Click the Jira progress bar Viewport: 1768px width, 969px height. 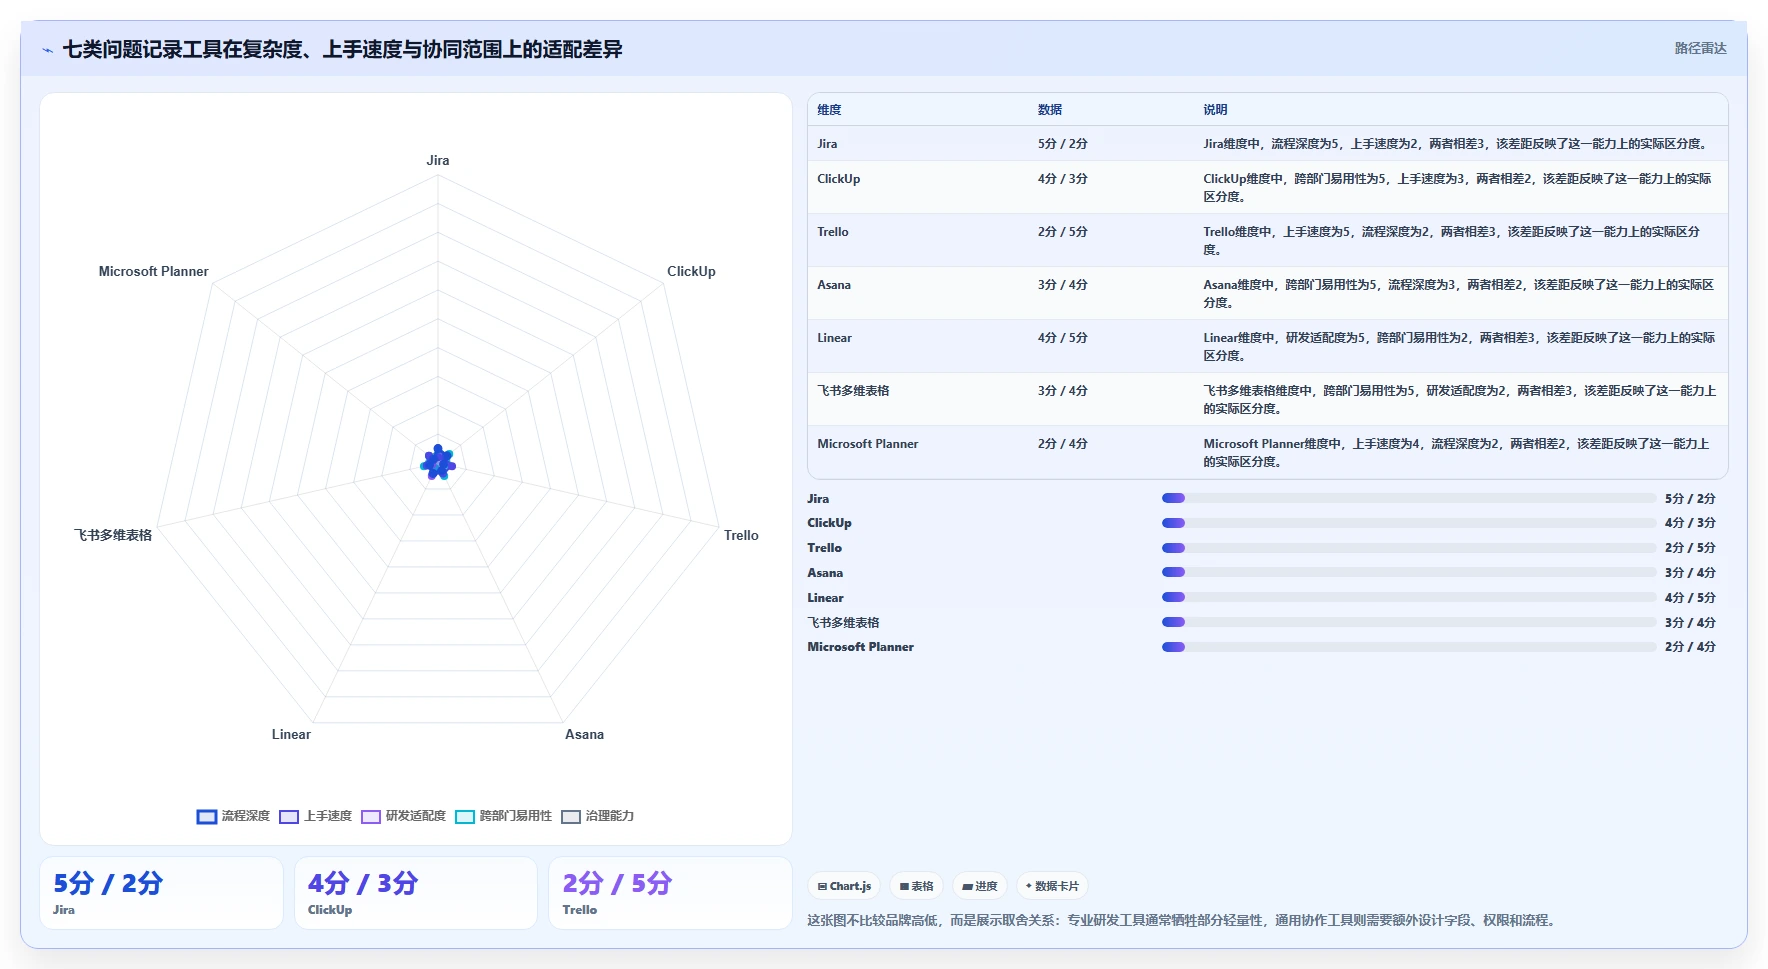(x=1409, y=498)
